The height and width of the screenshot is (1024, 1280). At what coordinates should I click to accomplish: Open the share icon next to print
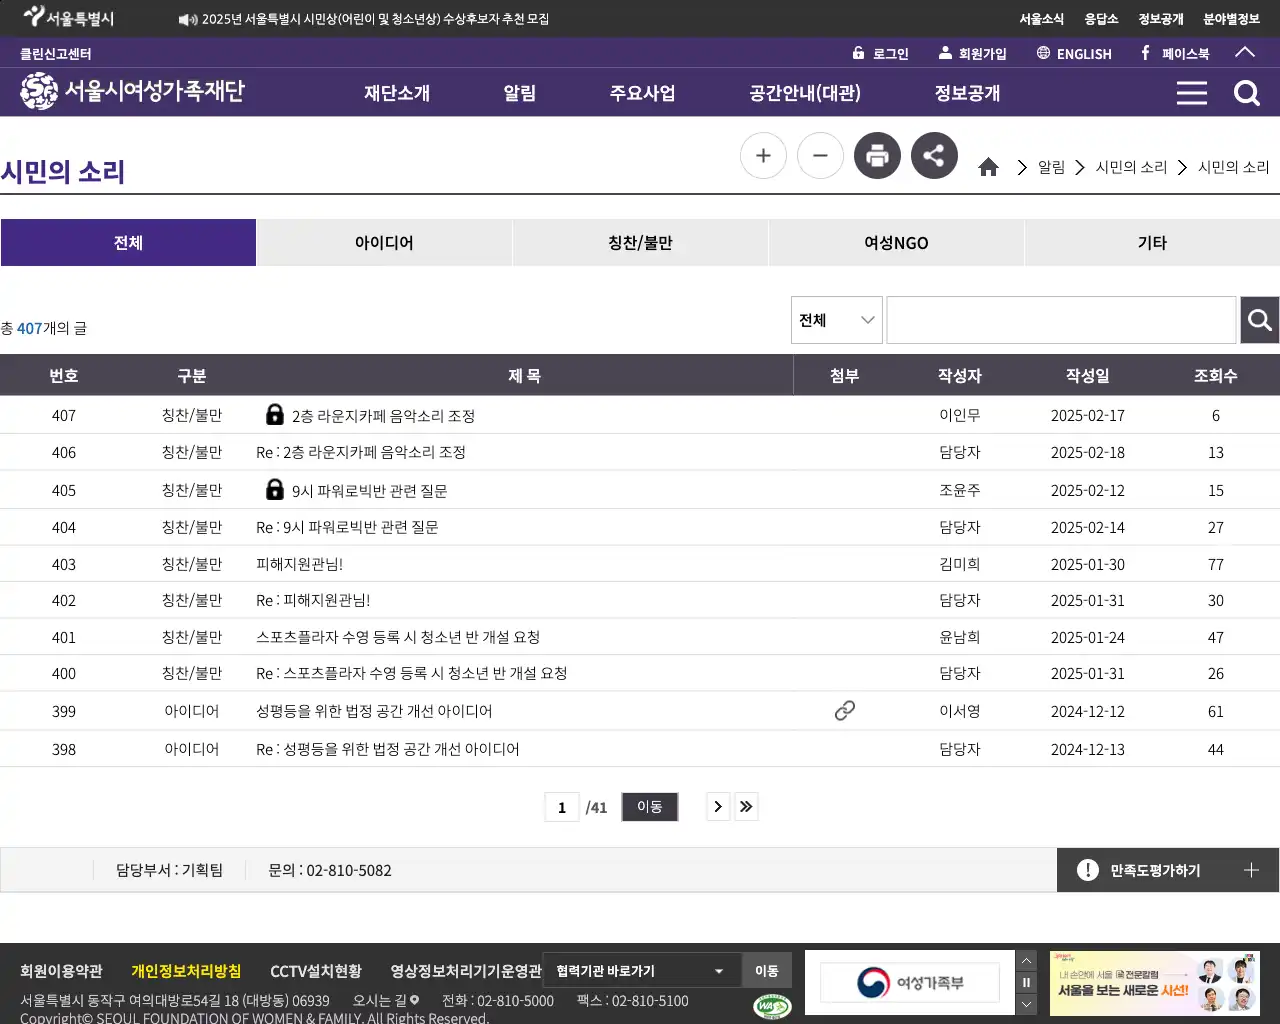point(934,155)
